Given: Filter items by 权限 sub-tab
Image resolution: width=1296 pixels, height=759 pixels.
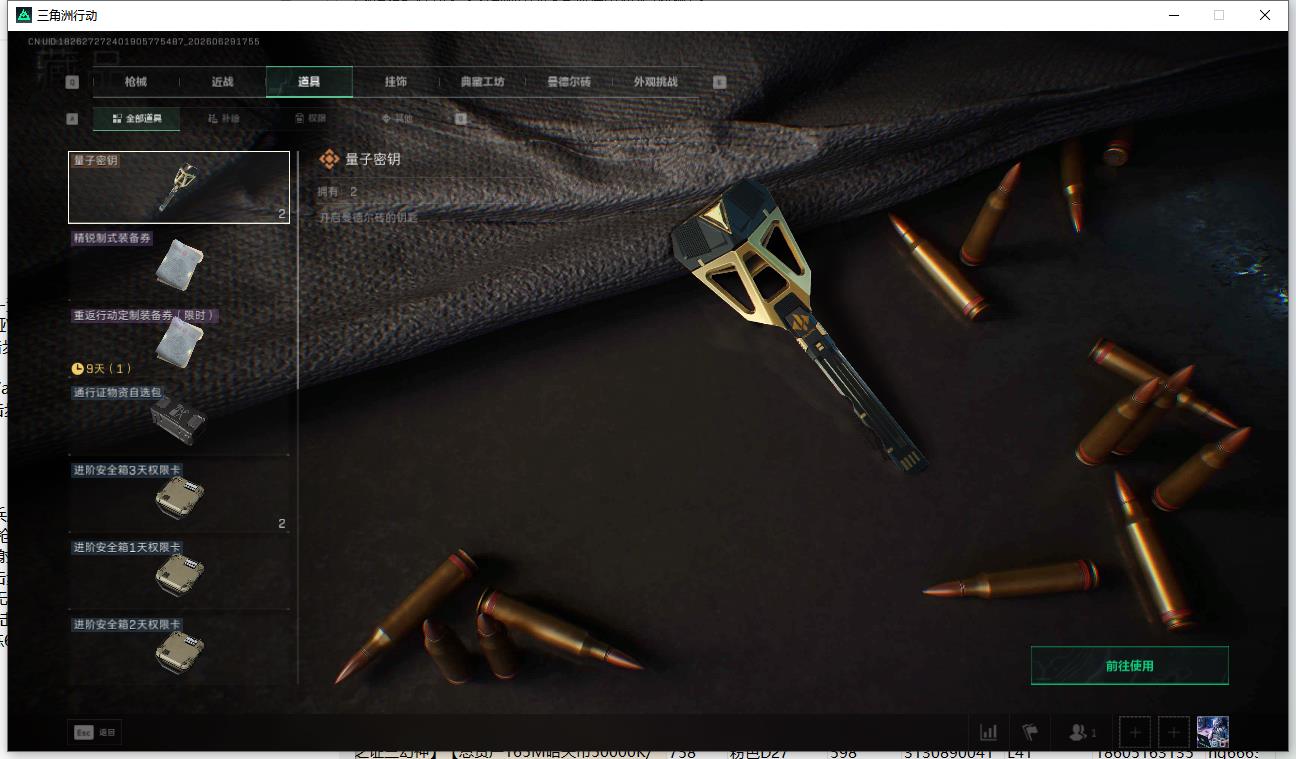Looking at the screenshot, I should click(x=310, y=118).
